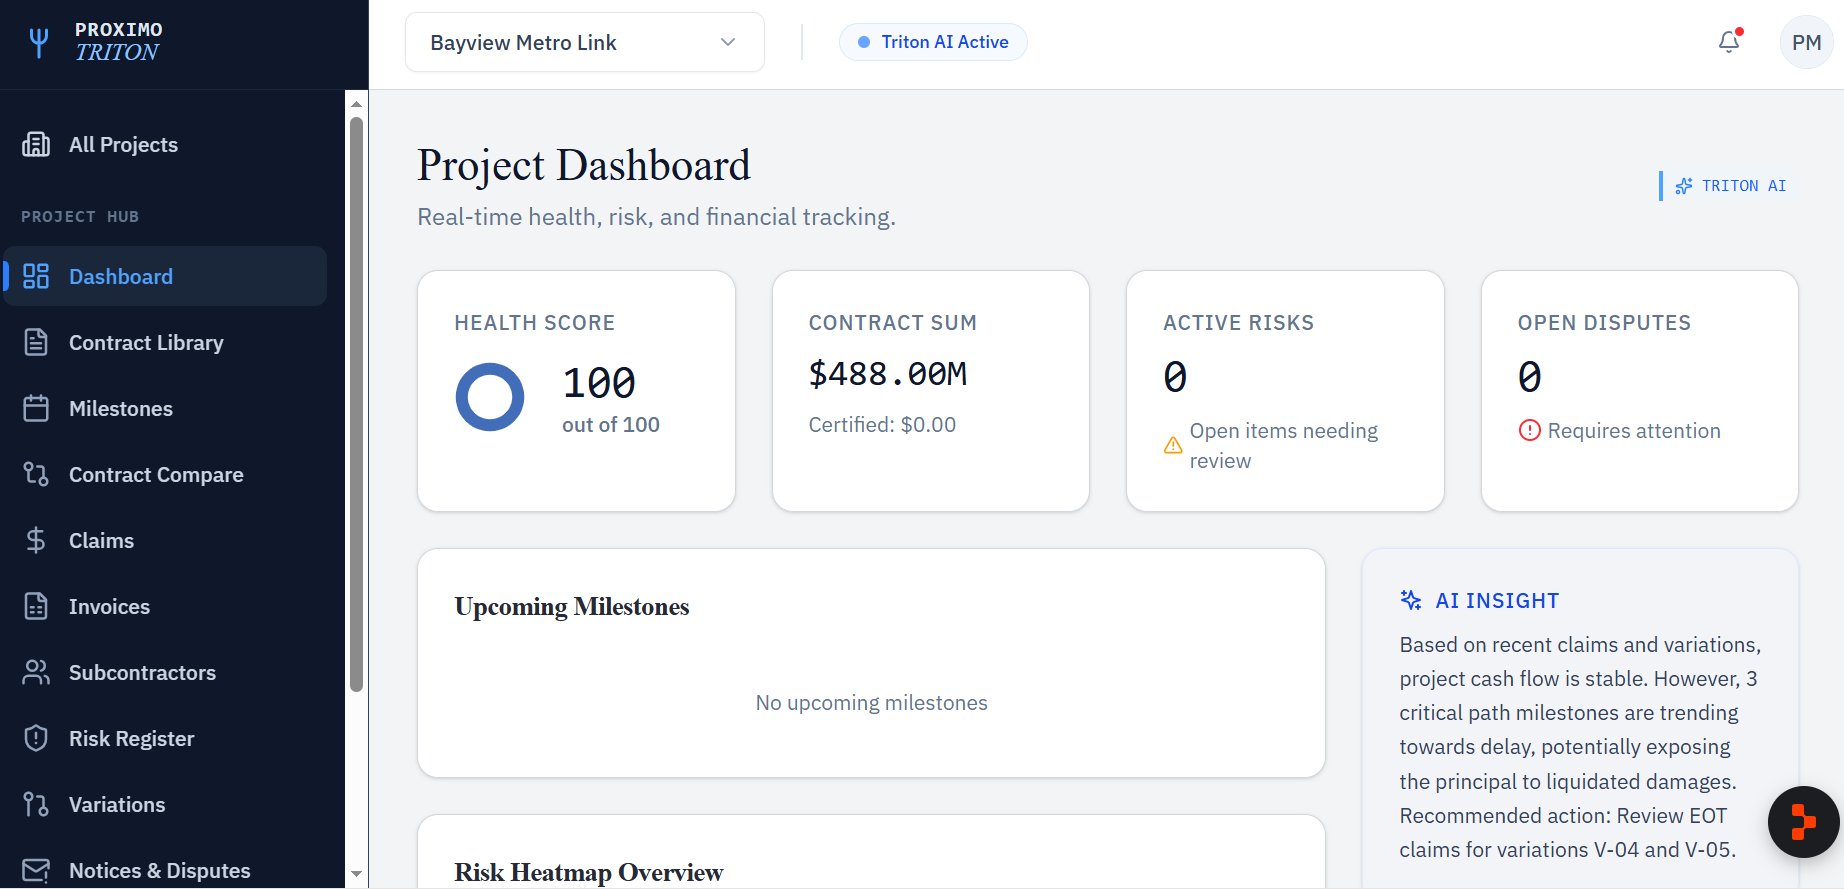
Task: Open the Health Score card
Action: point(576,391)
